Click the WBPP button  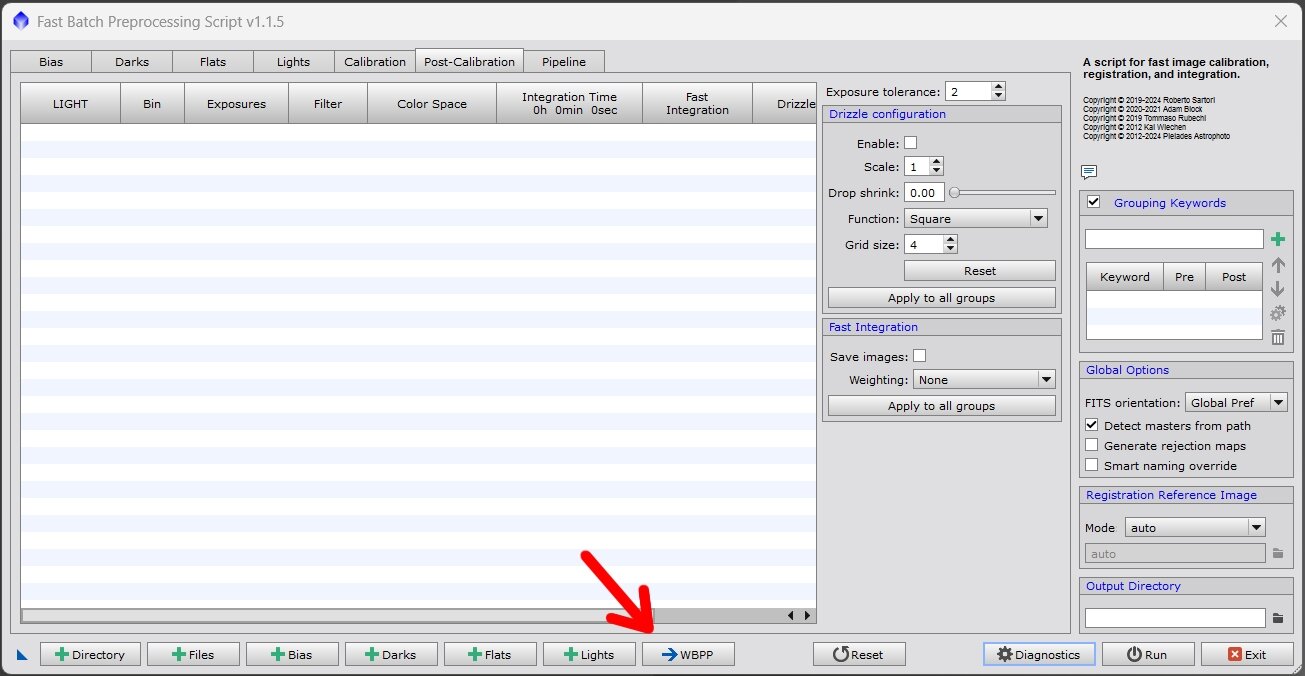(688, 654)
